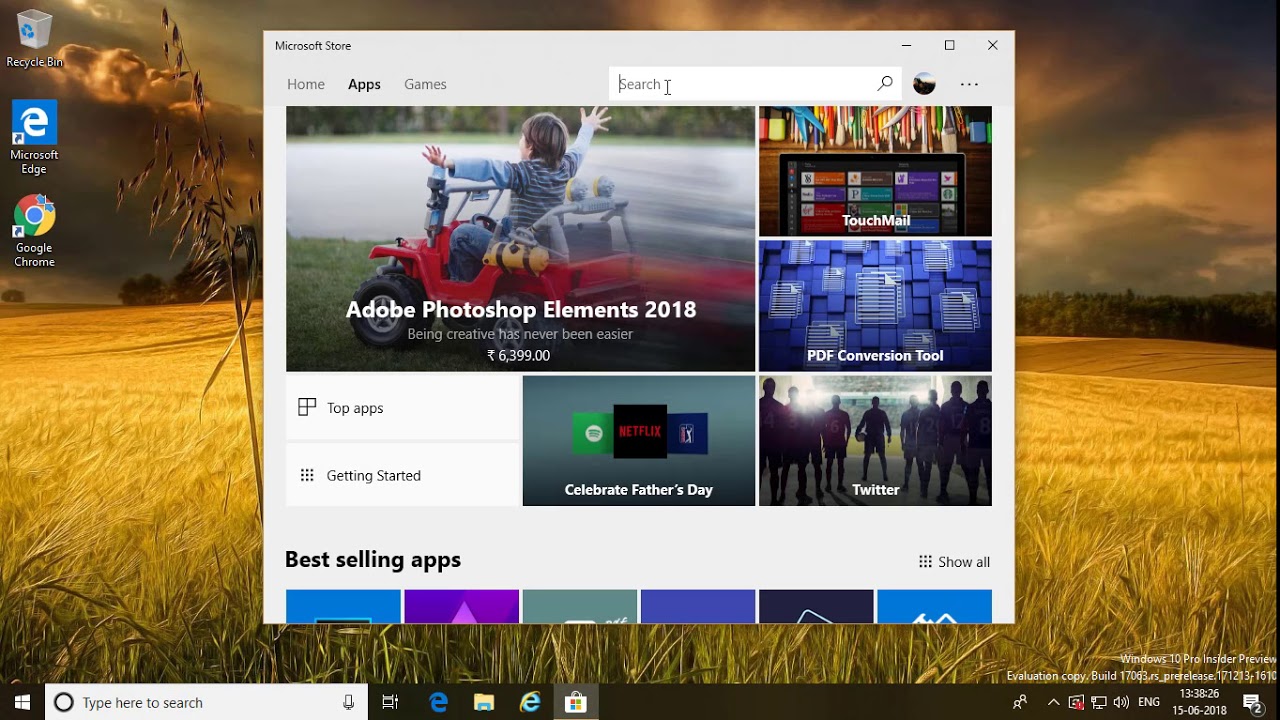Open File Explorer from the taskbar
This screenshot has width=1280, height=720.
point(484,702)
